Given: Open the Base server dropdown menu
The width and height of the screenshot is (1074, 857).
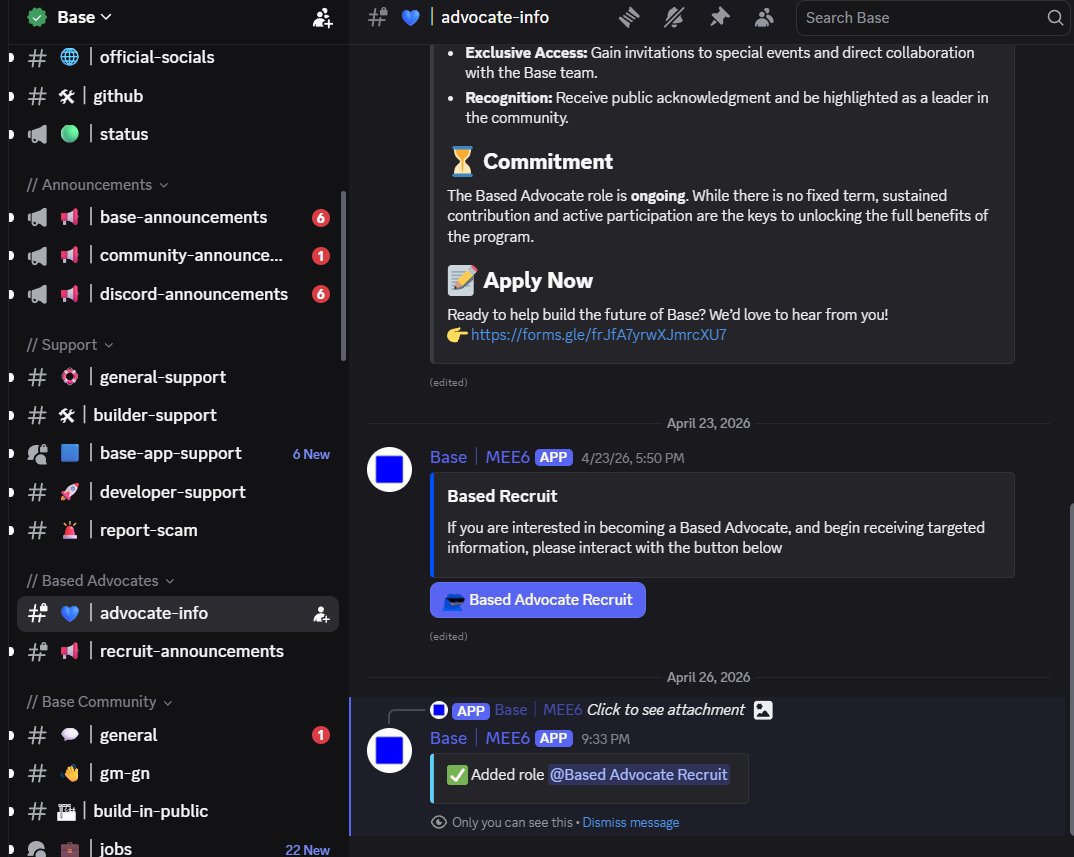Looking at the screenshot, I should point(84,17).
